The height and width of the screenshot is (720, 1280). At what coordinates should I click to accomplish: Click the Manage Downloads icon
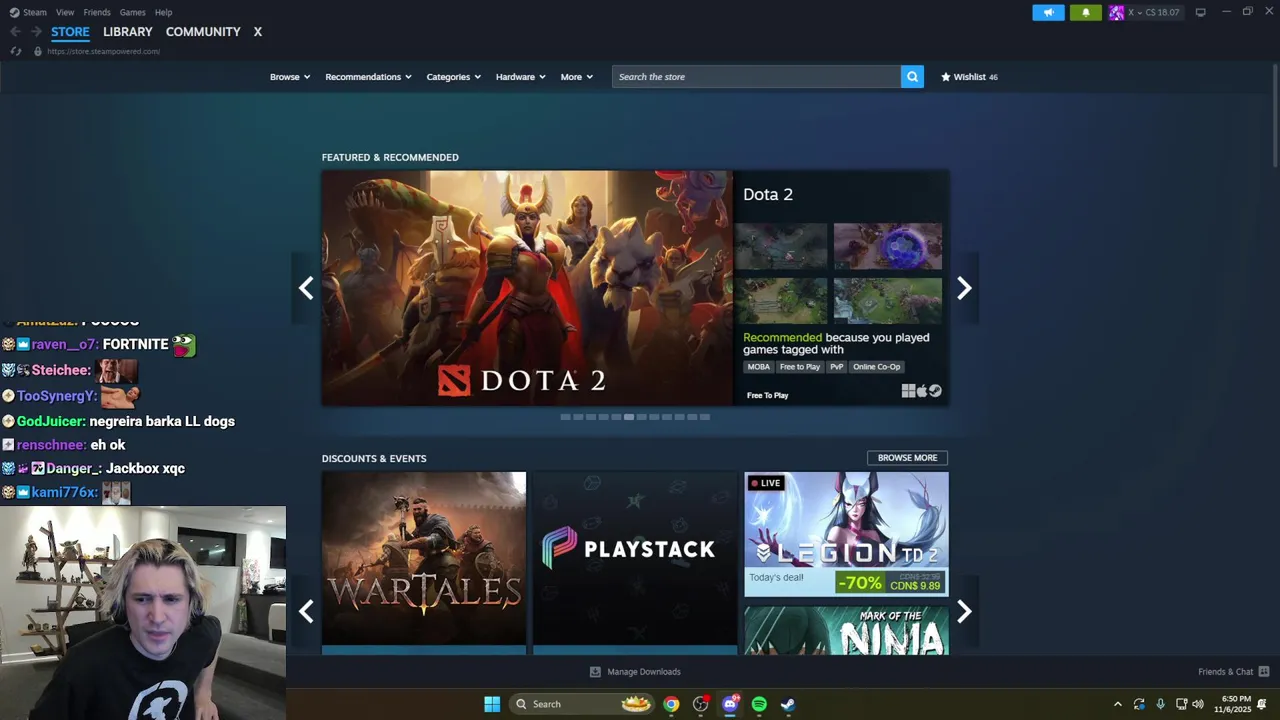595,672
